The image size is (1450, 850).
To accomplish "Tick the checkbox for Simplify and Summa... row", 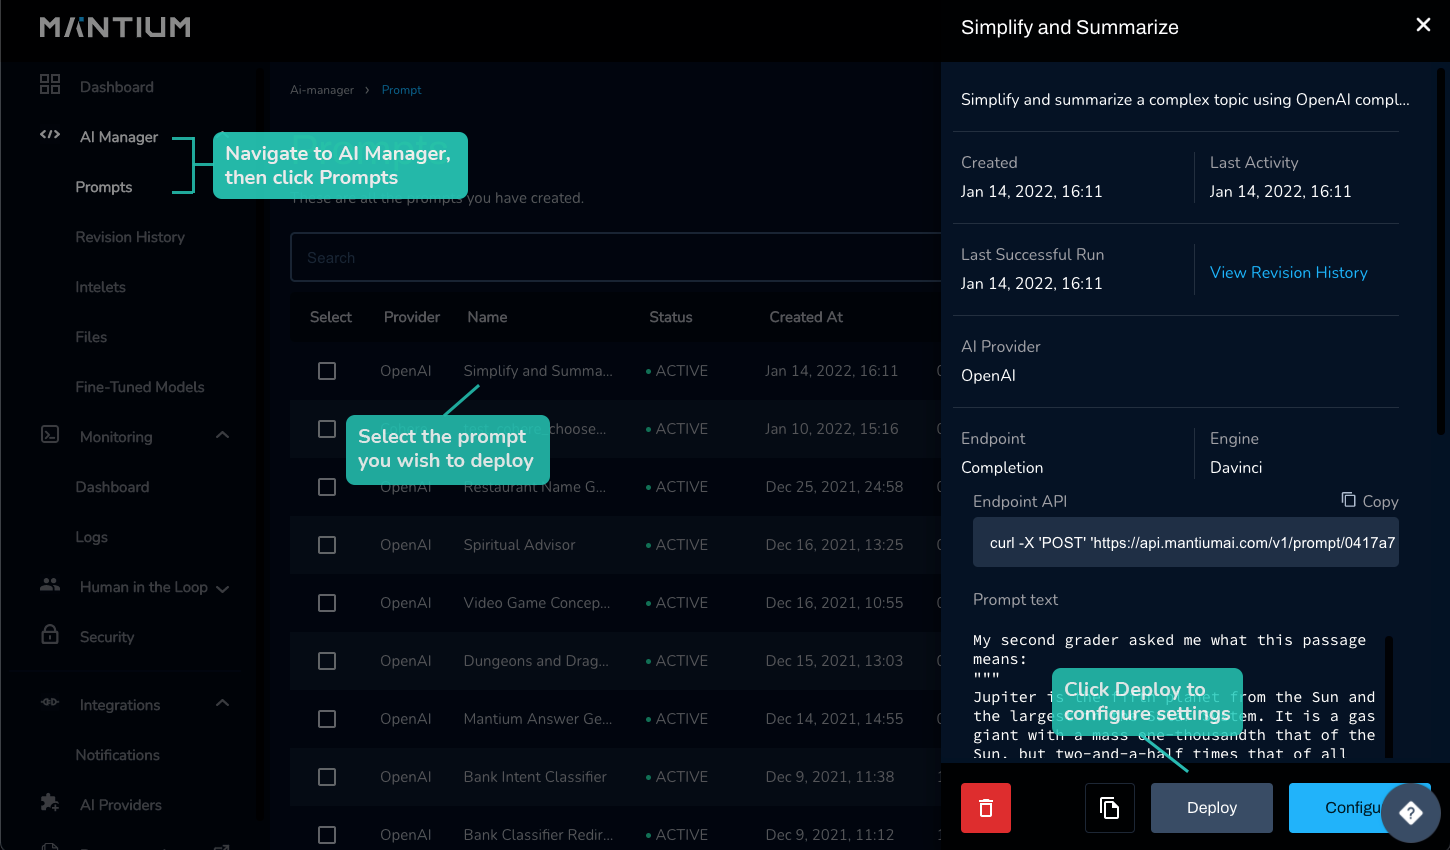I will point(327,371).
